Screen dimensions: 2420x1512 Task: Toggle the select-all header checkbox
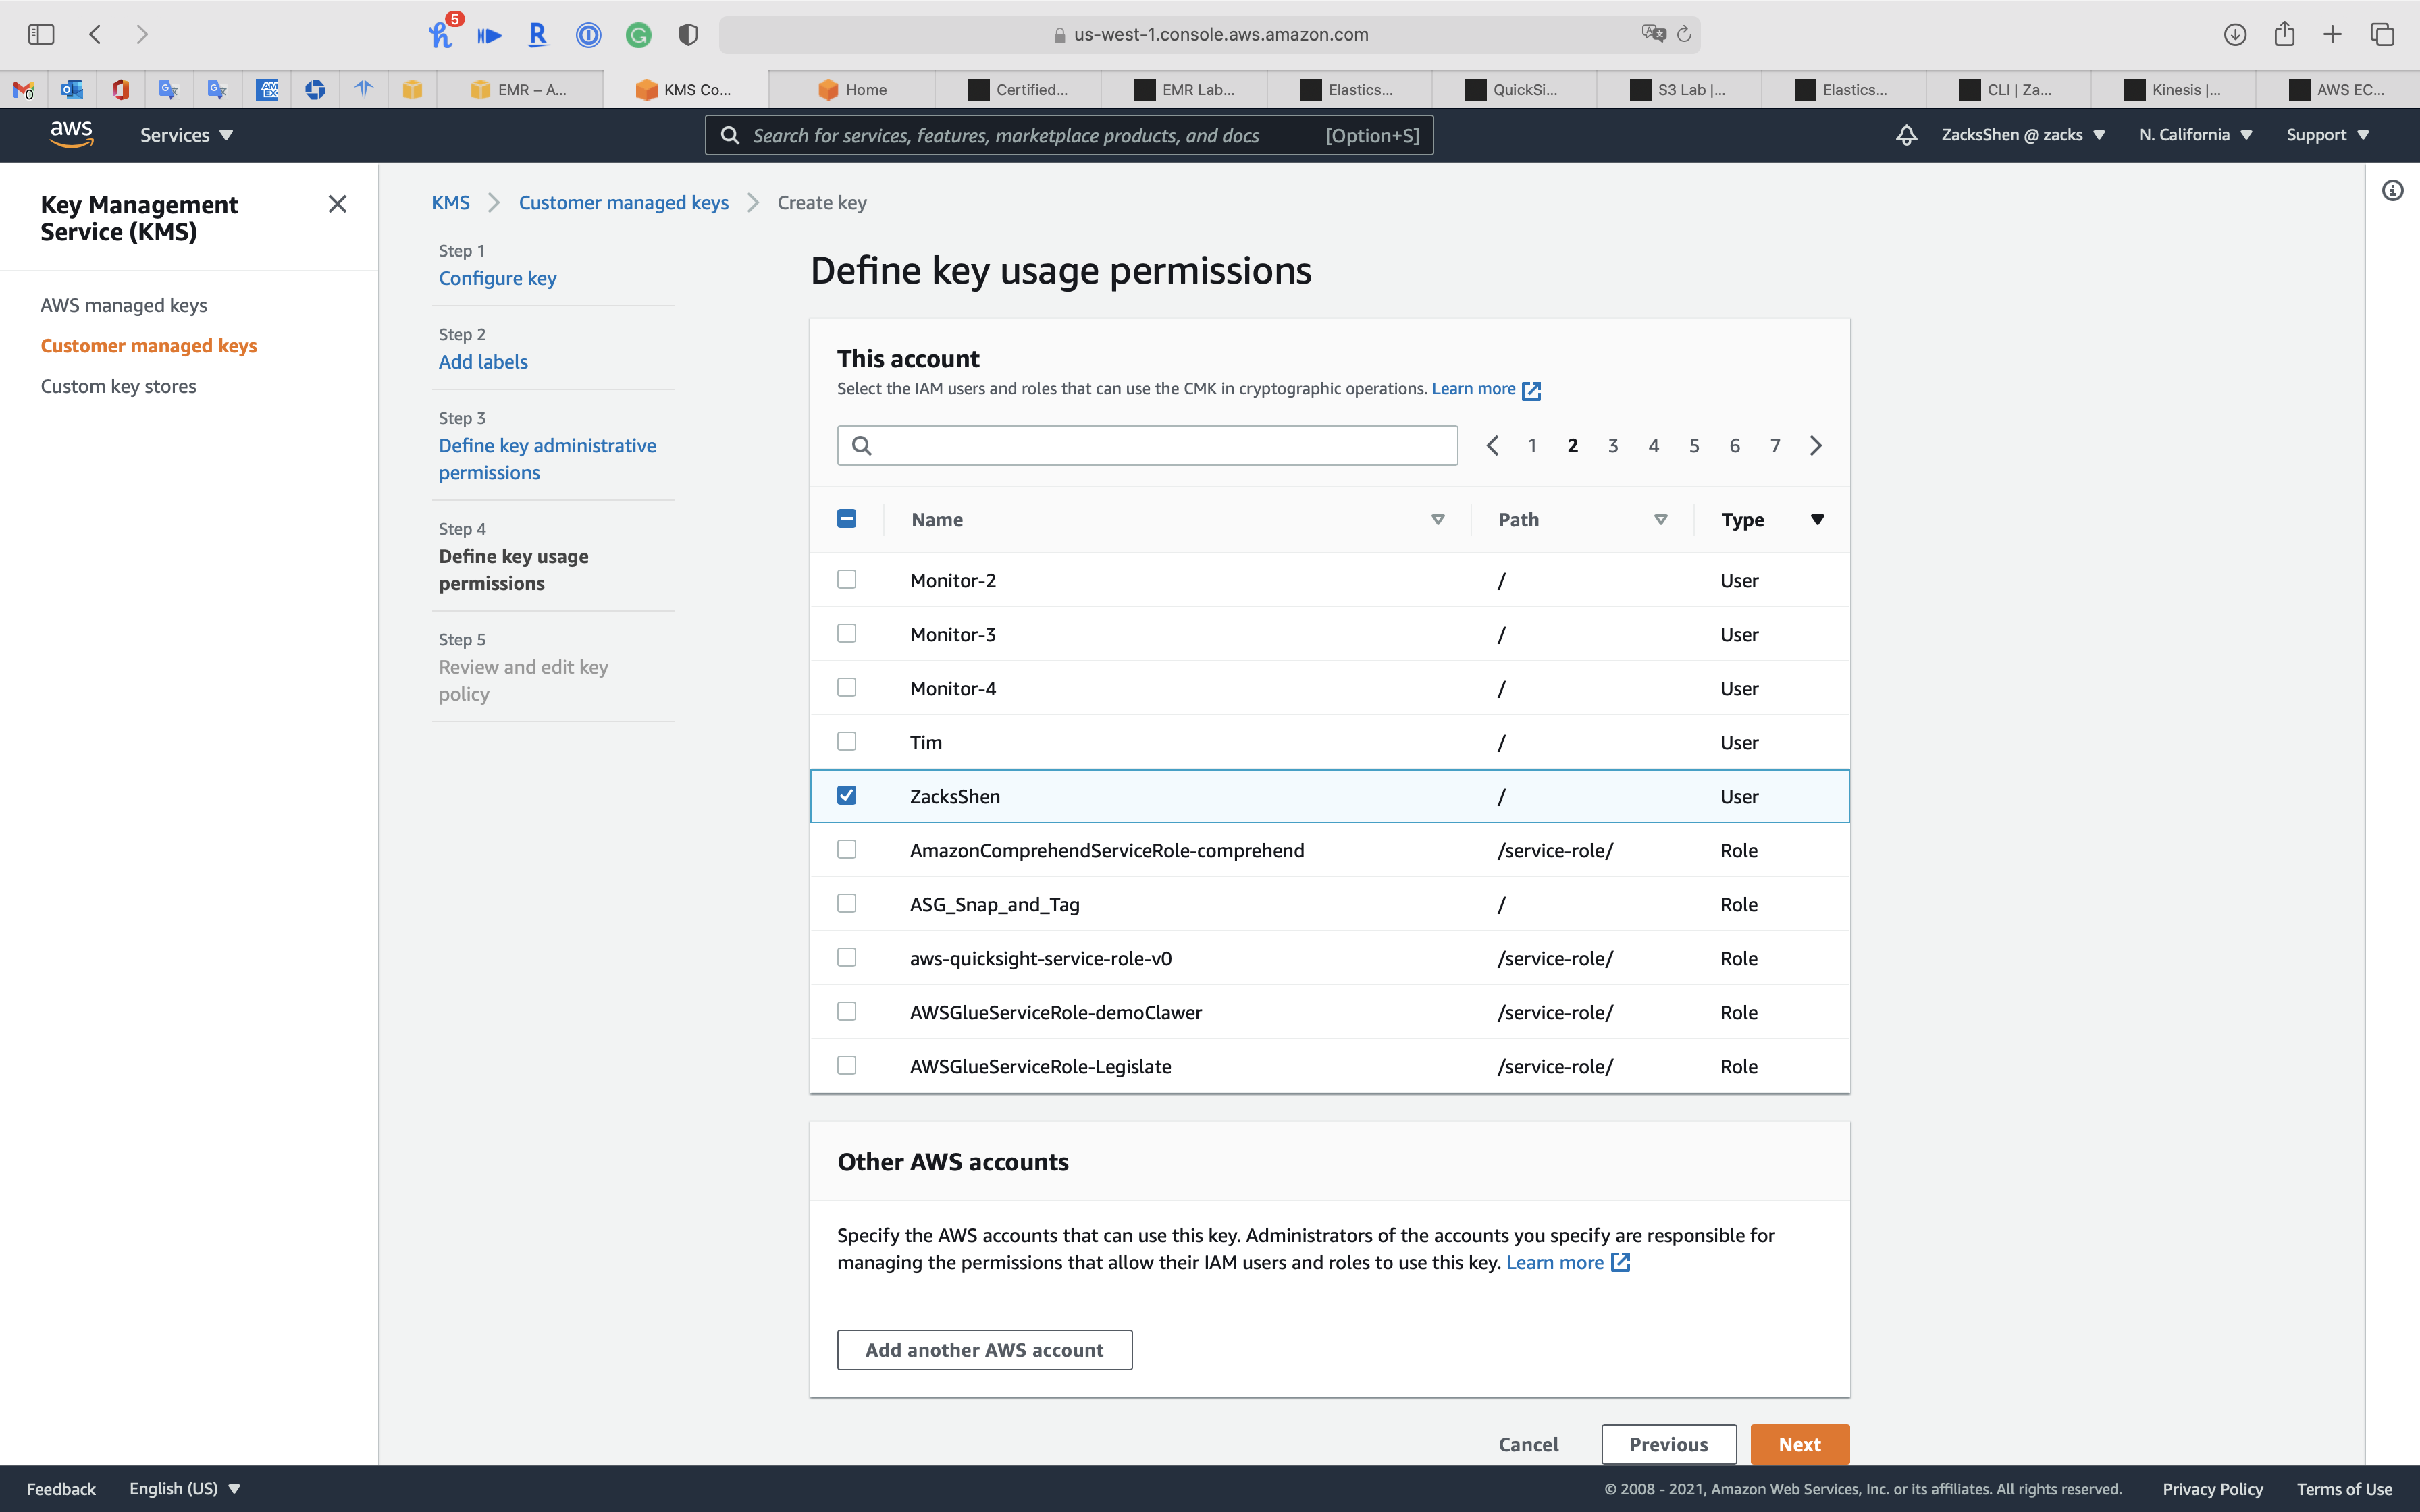point(847,519)
